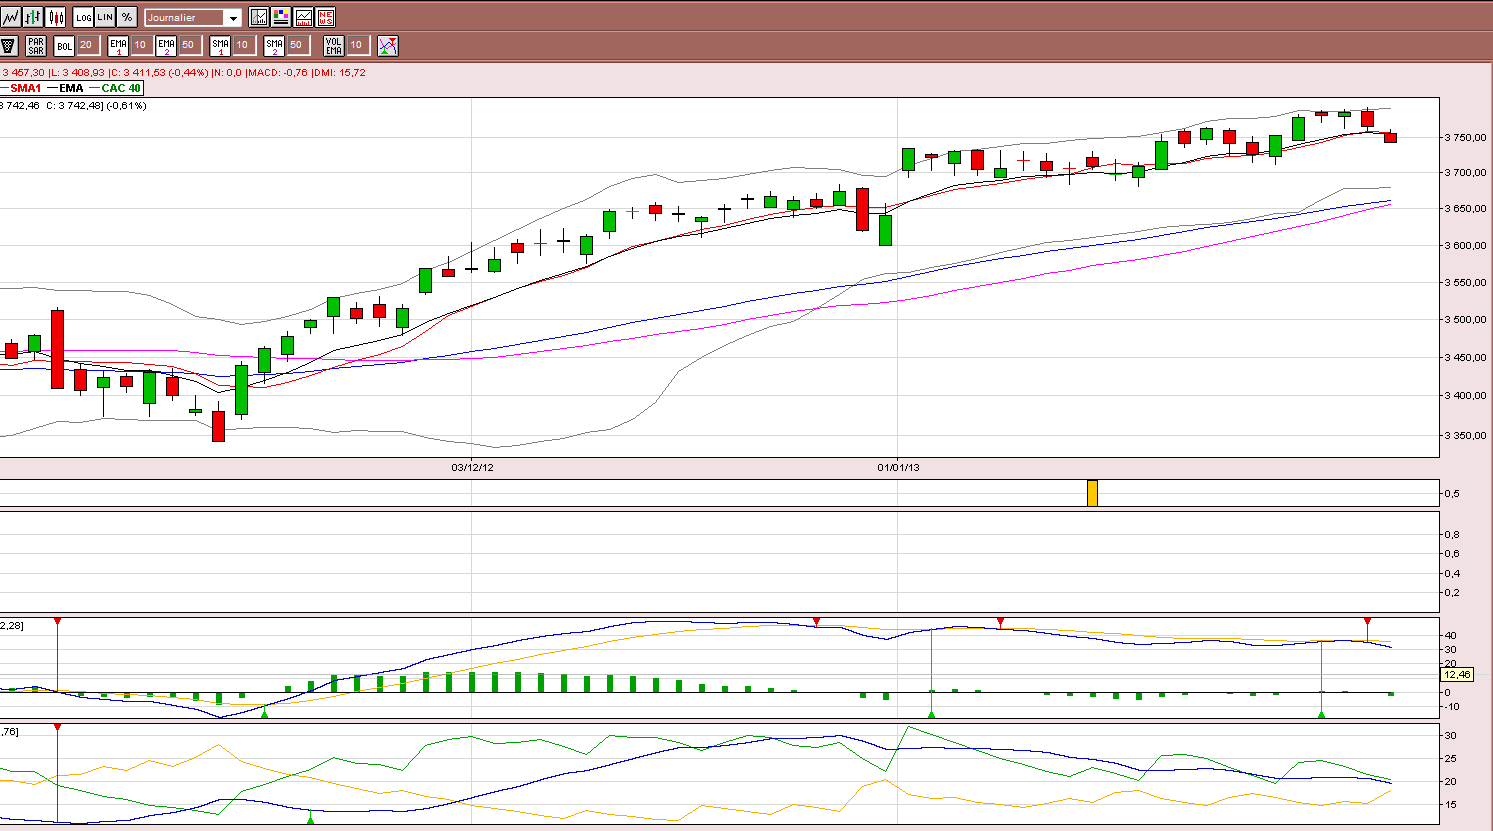
Task: Toggle the PAR SAR indicator
Action: (x=36, y=46)
